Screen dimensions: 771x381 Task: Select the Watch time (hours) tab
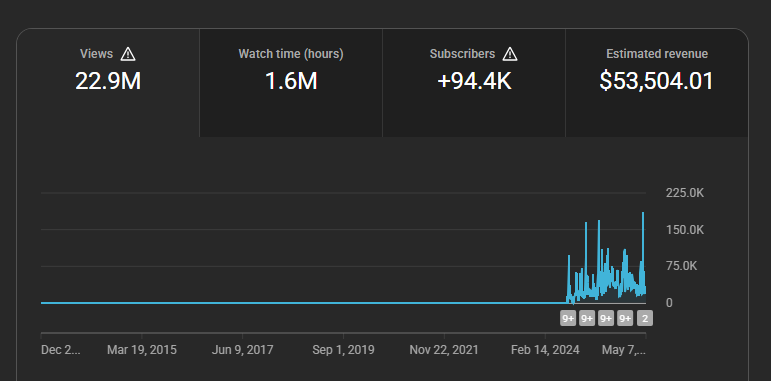pyautogui.click(x=291, y=83)
